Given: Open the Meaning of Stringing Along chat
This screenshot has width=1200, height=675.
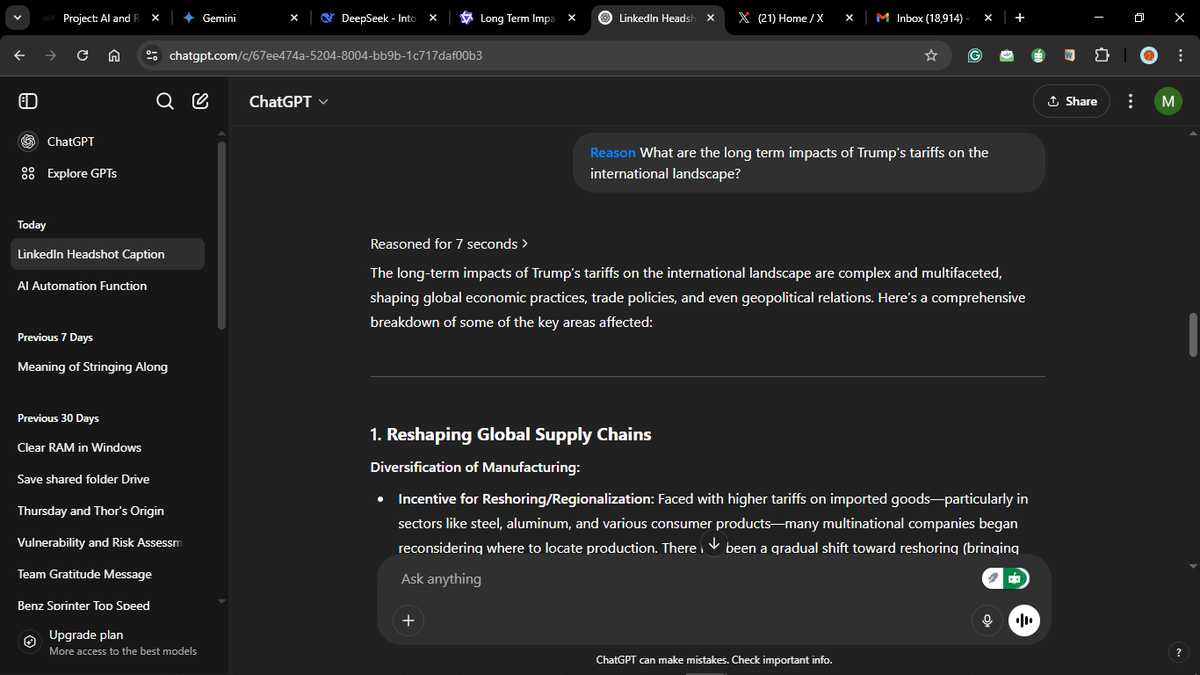Looking at the screenshot, I should [108, 367].
